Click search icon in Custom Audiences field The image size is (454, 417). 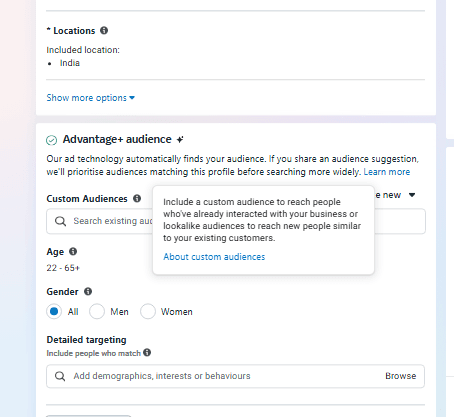pos(60,221)
